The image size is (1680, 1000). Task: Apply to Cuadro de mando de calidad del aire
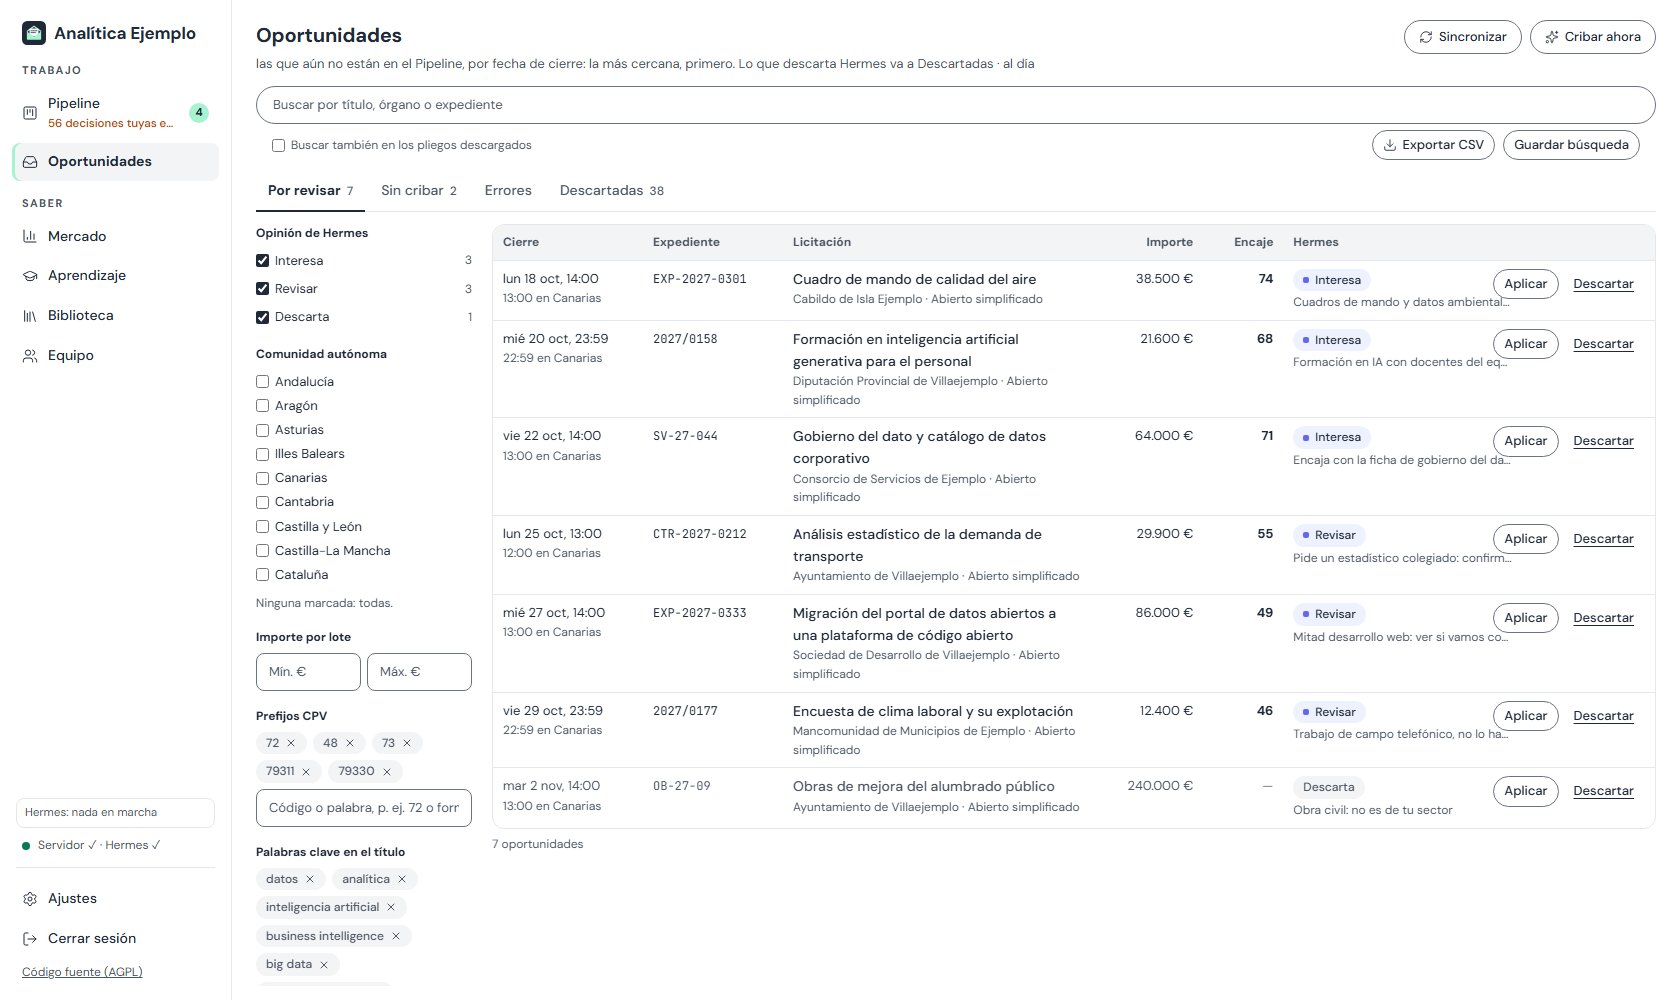1526,284
